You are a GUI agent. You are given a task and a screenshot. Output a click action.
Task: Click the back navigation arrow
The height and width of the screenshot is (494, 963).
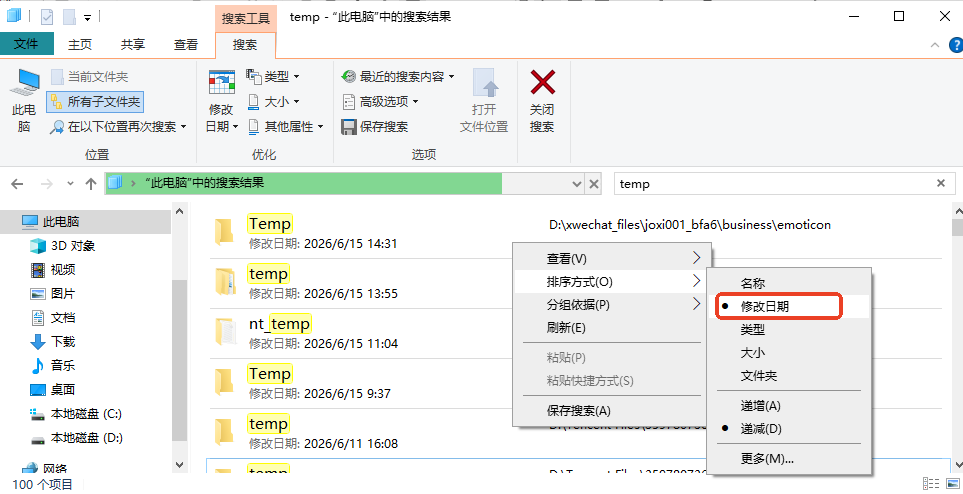click(17, 184)
